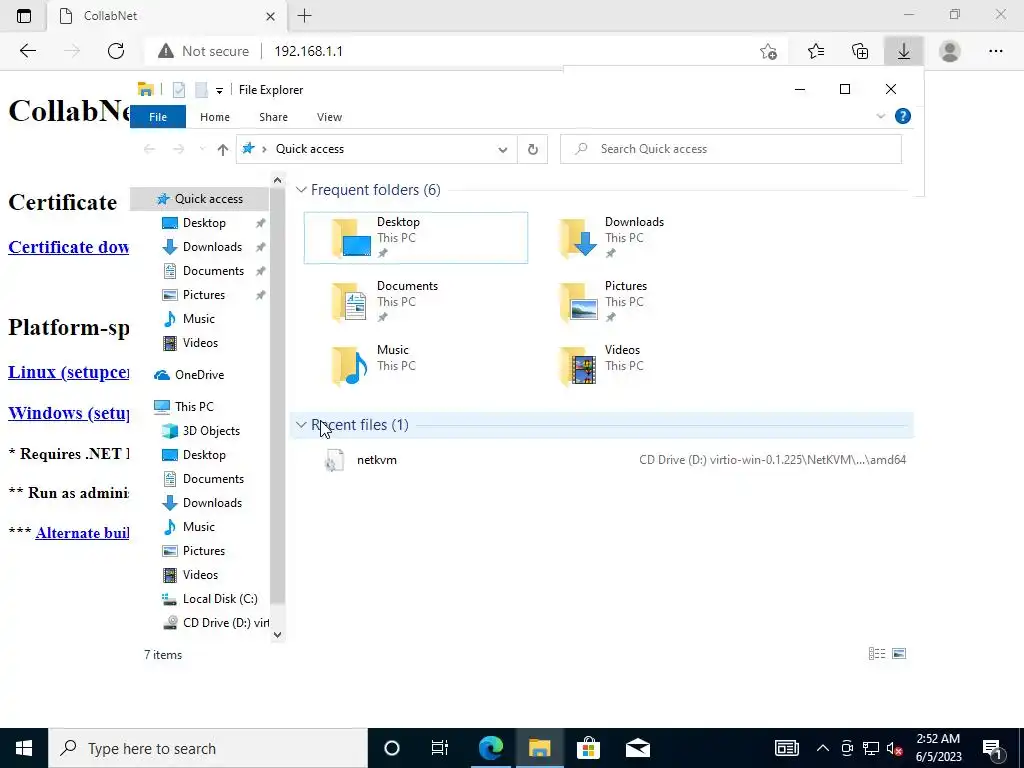Open the Share ribbon tab
Image resolution: width=1024 pixels, height=768 pixels.
tap(273, 117)
